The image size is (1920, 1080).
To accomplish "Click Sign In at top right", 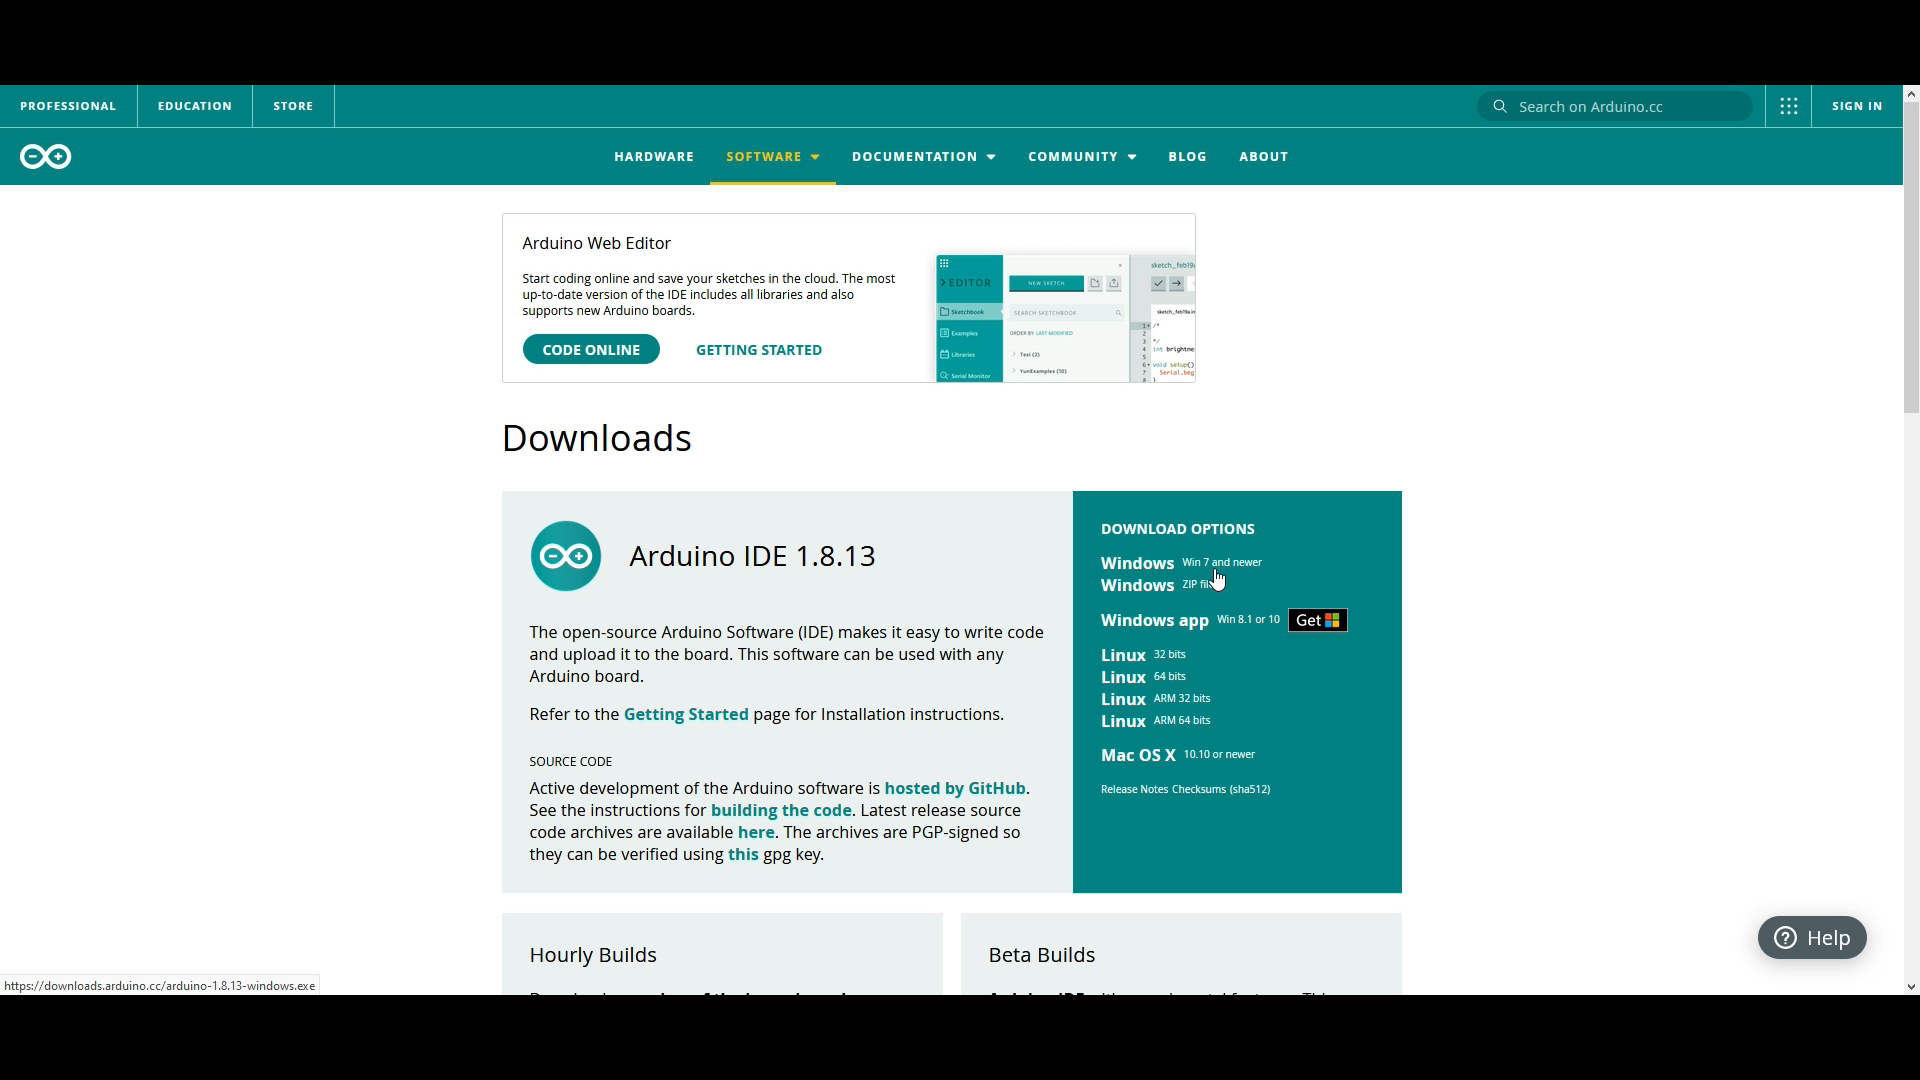I will 1857,106.
